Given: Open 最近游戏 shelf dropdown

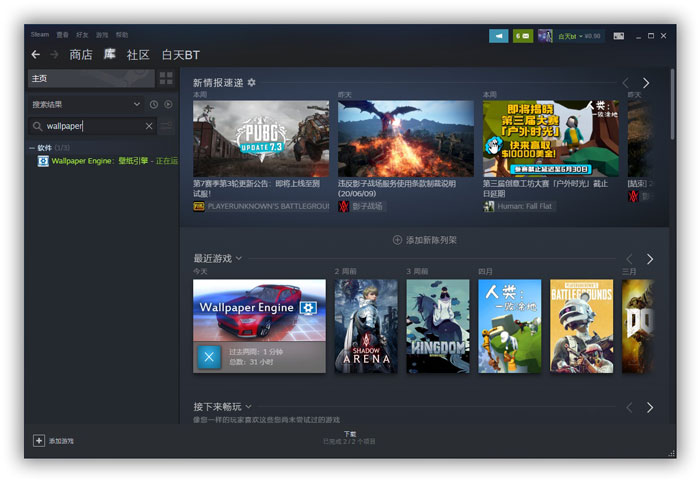Looking at the screenshot, I should coord(238,259).
